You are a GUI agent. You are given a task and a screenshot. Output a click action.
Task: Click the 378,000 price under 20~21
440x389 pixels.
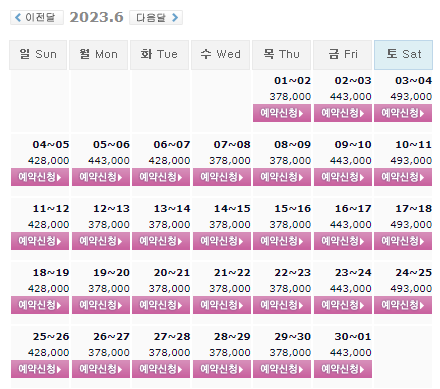(x=169, y=289)
